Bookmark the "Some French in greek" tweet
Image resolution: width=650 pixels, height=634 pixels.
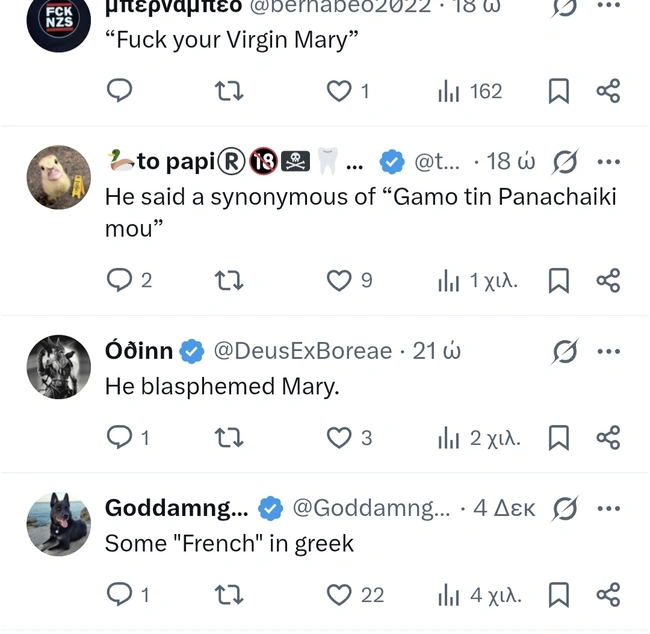point(559,595)
